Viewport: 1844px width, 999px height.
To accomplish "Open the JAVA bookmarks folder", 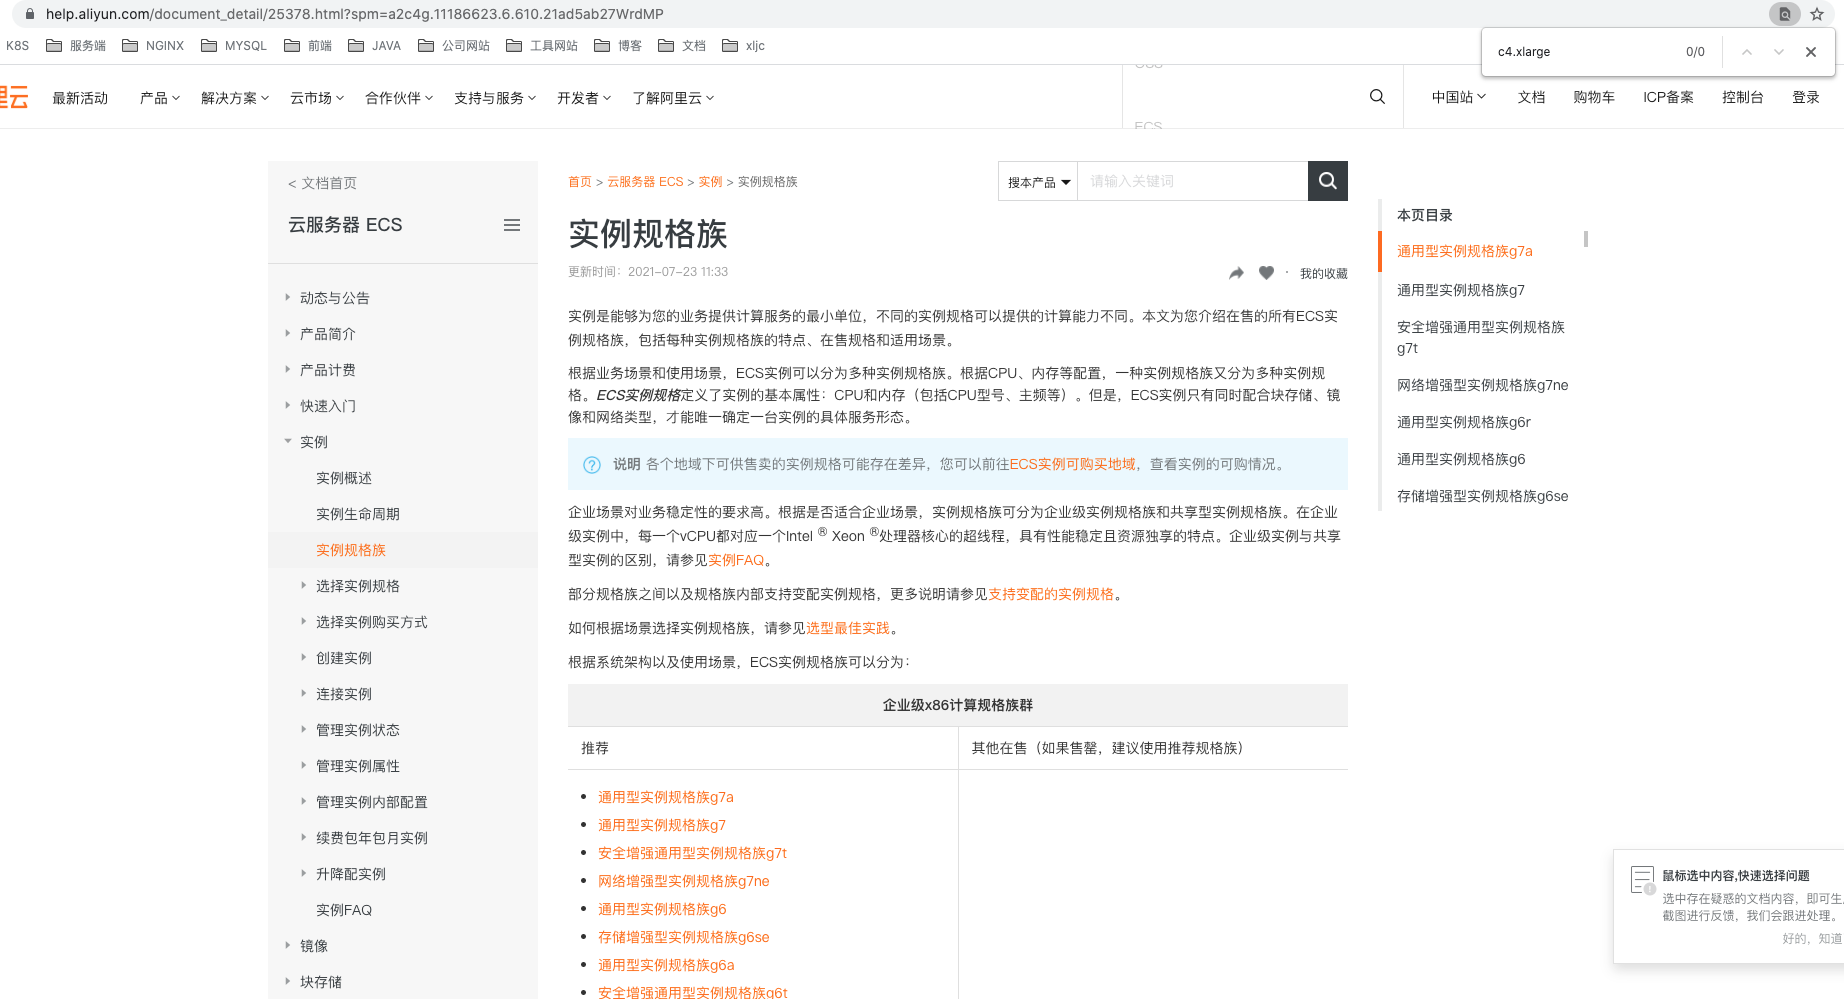I will coord(374,46).
